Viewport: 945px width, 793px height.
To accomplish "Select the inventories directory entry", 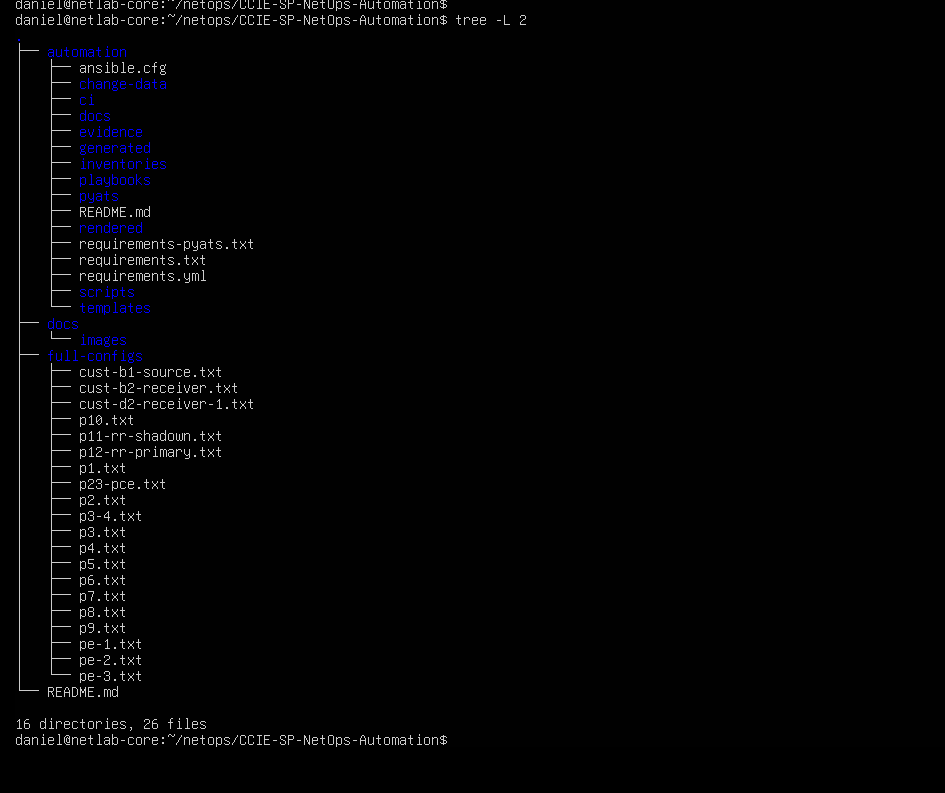I will pyautogui.click(x=122, y=164).
